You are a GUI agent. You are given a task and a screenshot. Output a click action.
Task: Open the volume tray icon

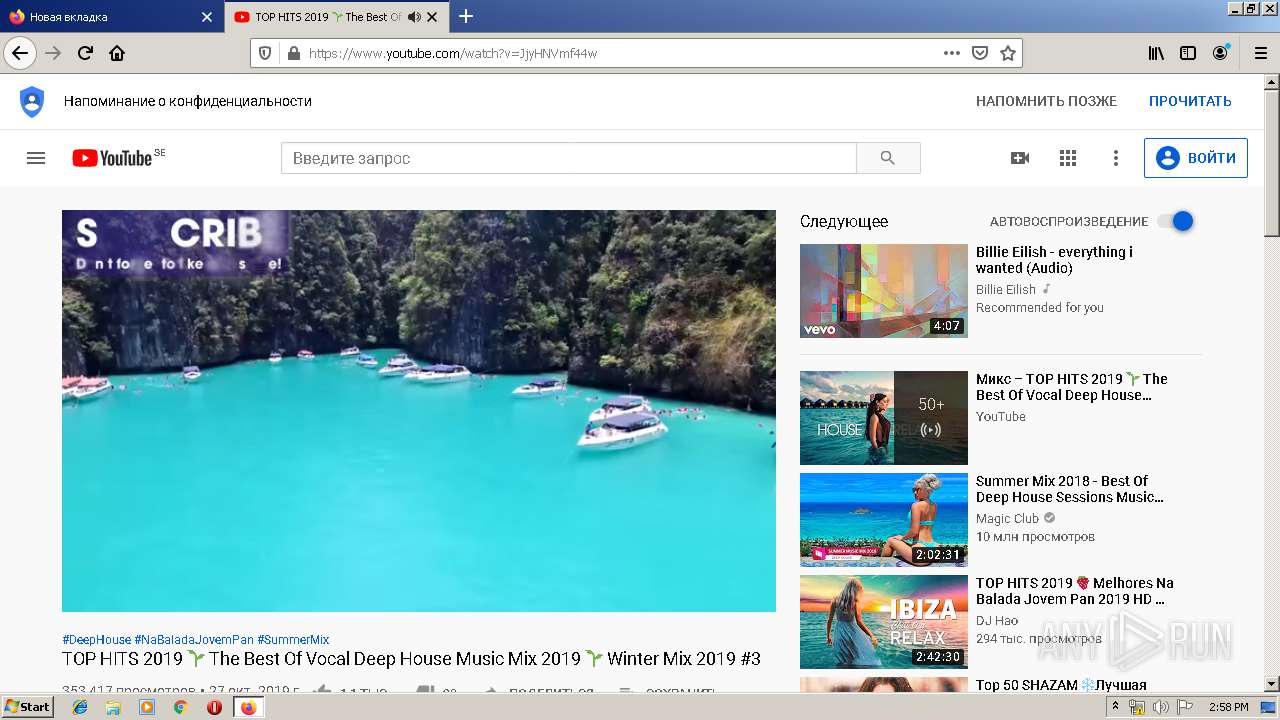point(1161,707)
